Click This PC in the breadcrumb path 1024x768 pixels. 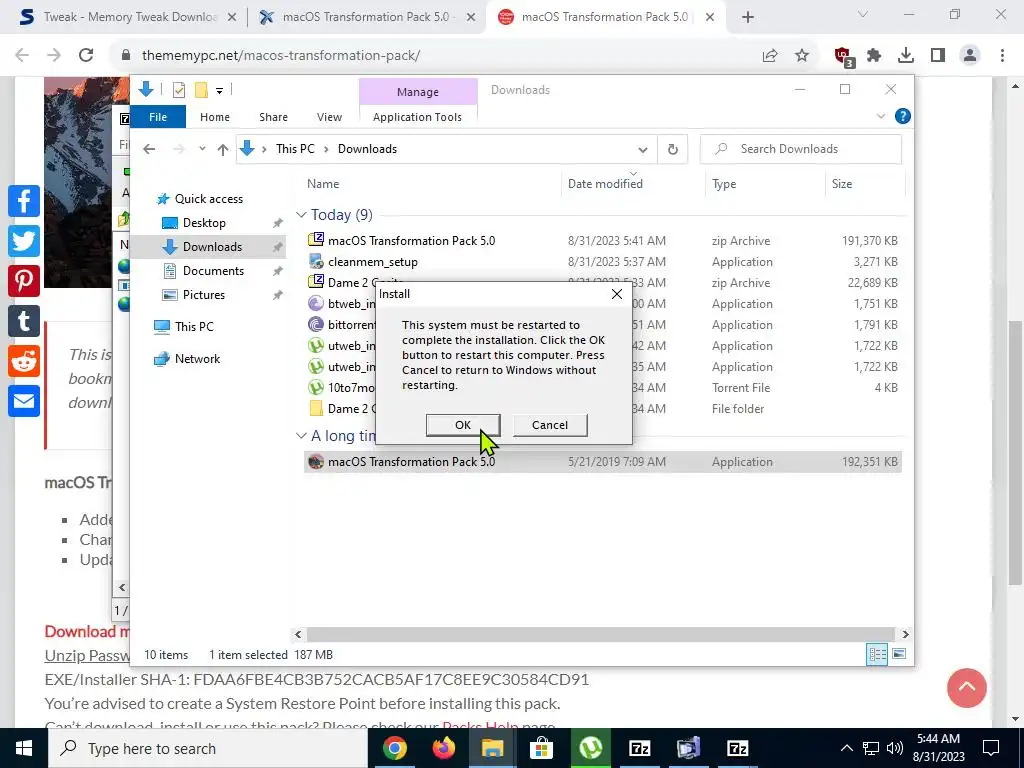pos(295,149)
